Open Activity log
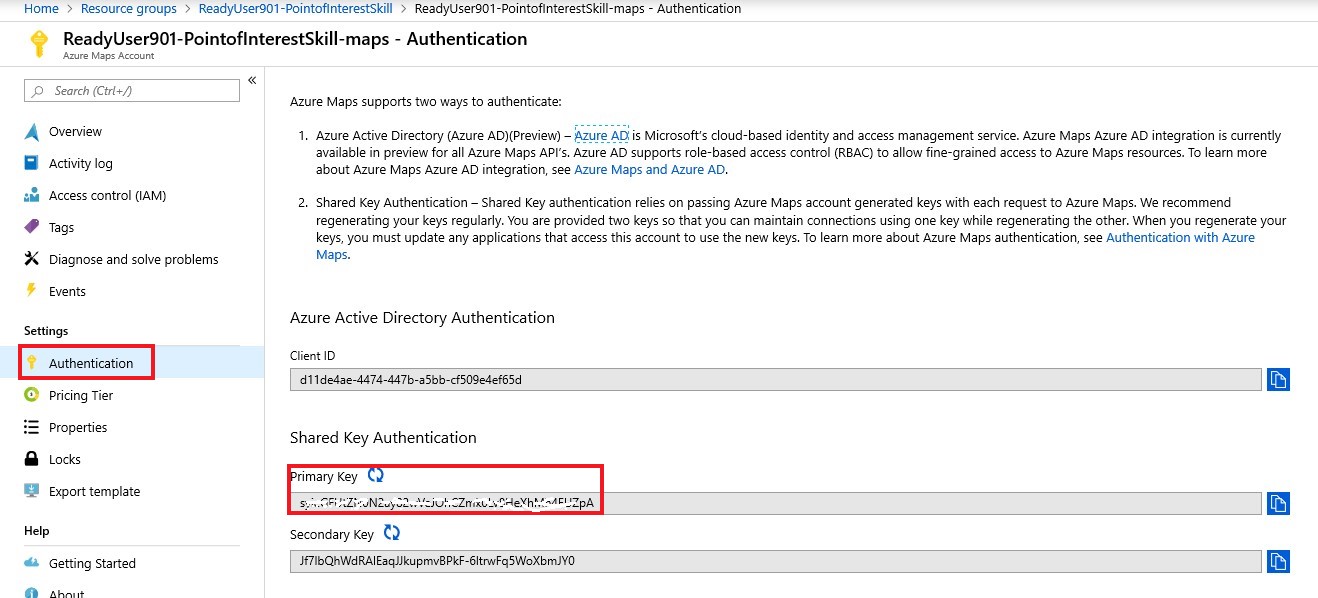Image resolution: width=1318 pixels, height=598 pixels. click(x=81, y=163)
